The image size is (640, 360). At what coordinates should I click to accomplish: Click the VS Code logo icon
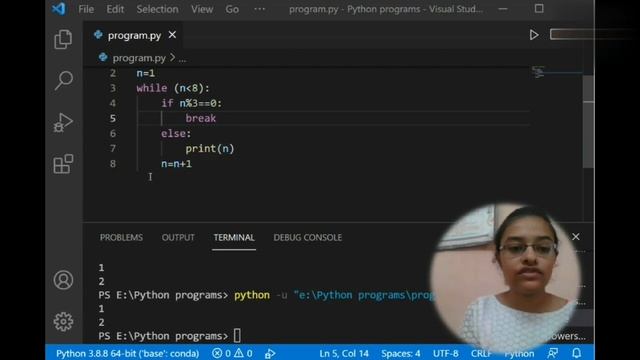tap(59, 9)
